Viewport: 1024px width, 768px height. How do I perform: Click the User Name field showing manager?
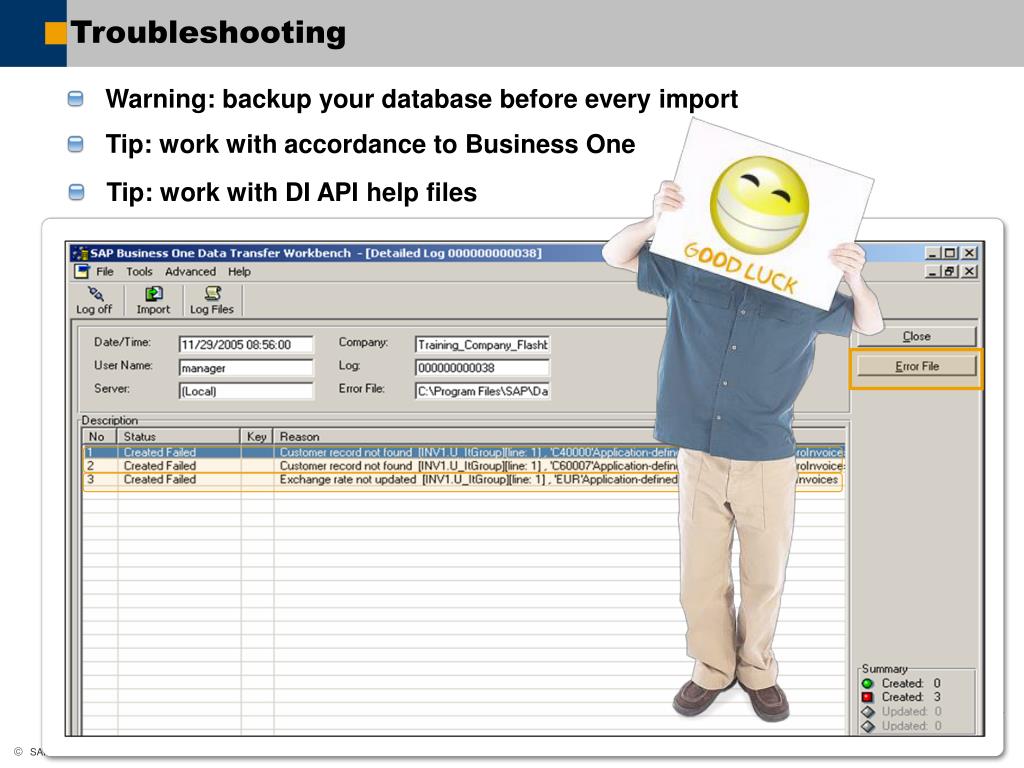[246, 368]
